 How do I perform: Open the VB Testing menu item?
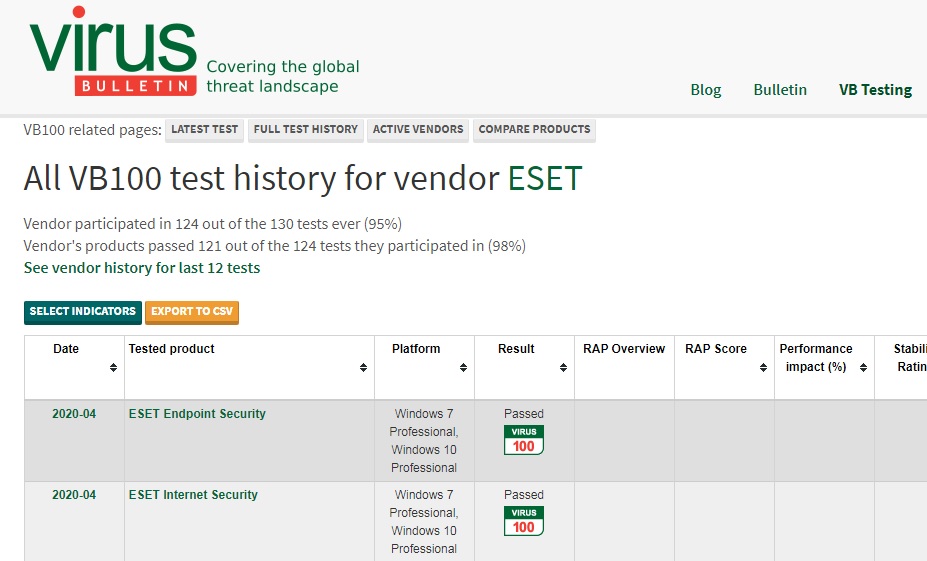876,90
